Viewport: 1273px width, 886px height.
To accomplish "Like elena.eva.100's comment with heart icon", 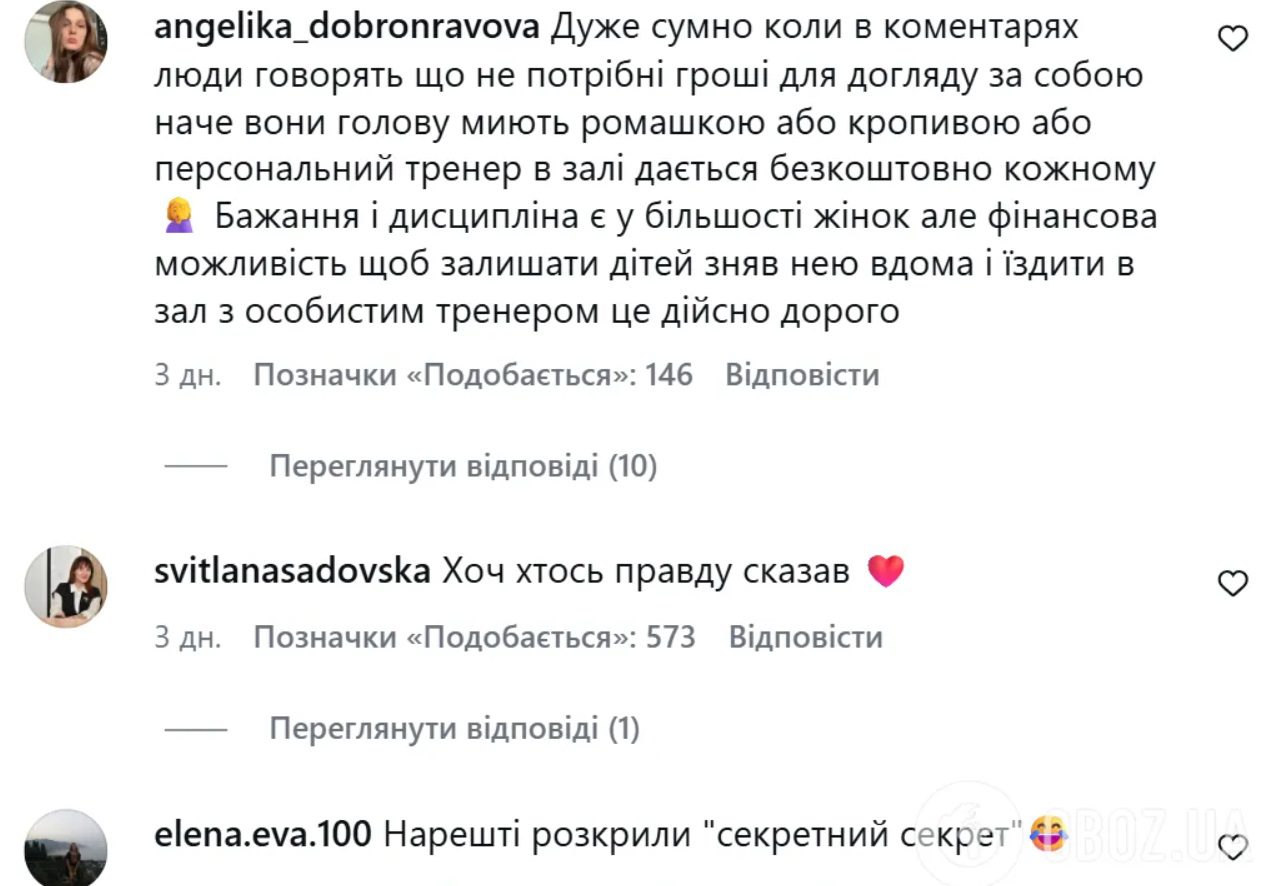I will click(x=1237, y=847).
